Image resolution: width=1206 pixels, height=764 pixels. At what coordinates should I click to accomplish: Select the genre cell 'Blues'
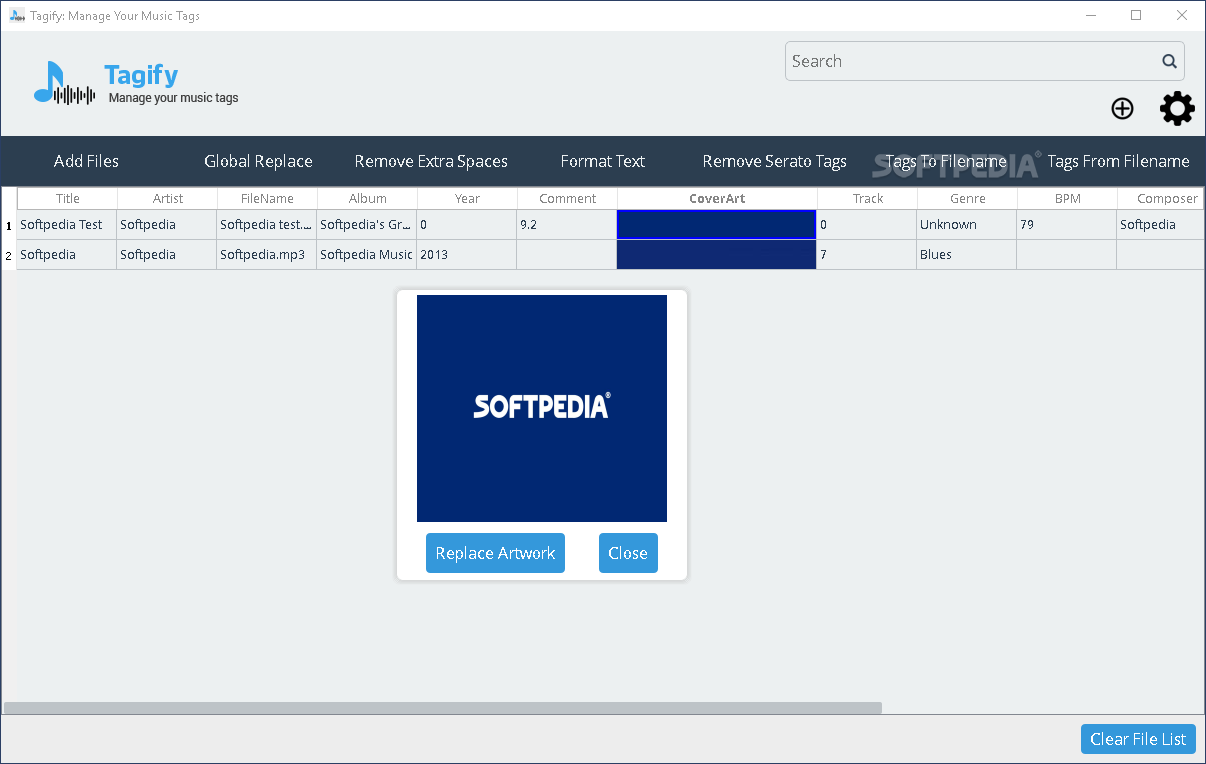(967, 255)
